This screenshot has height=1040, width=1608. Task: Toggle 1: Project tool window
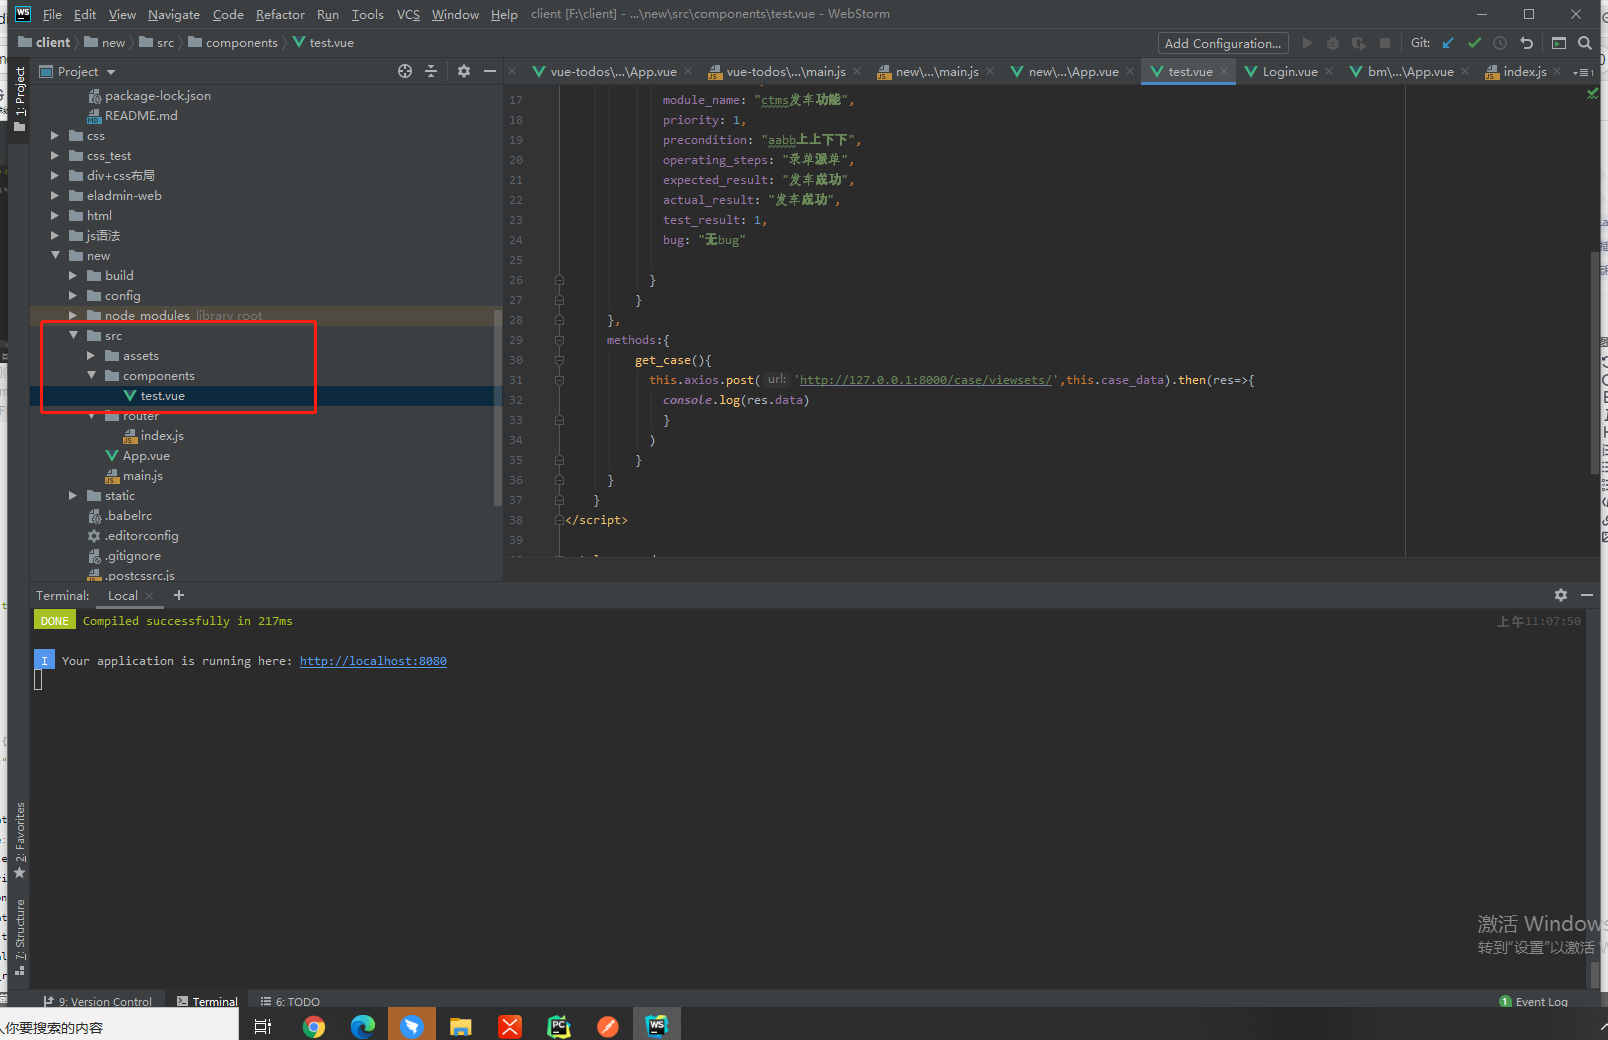tap(20, 98)
